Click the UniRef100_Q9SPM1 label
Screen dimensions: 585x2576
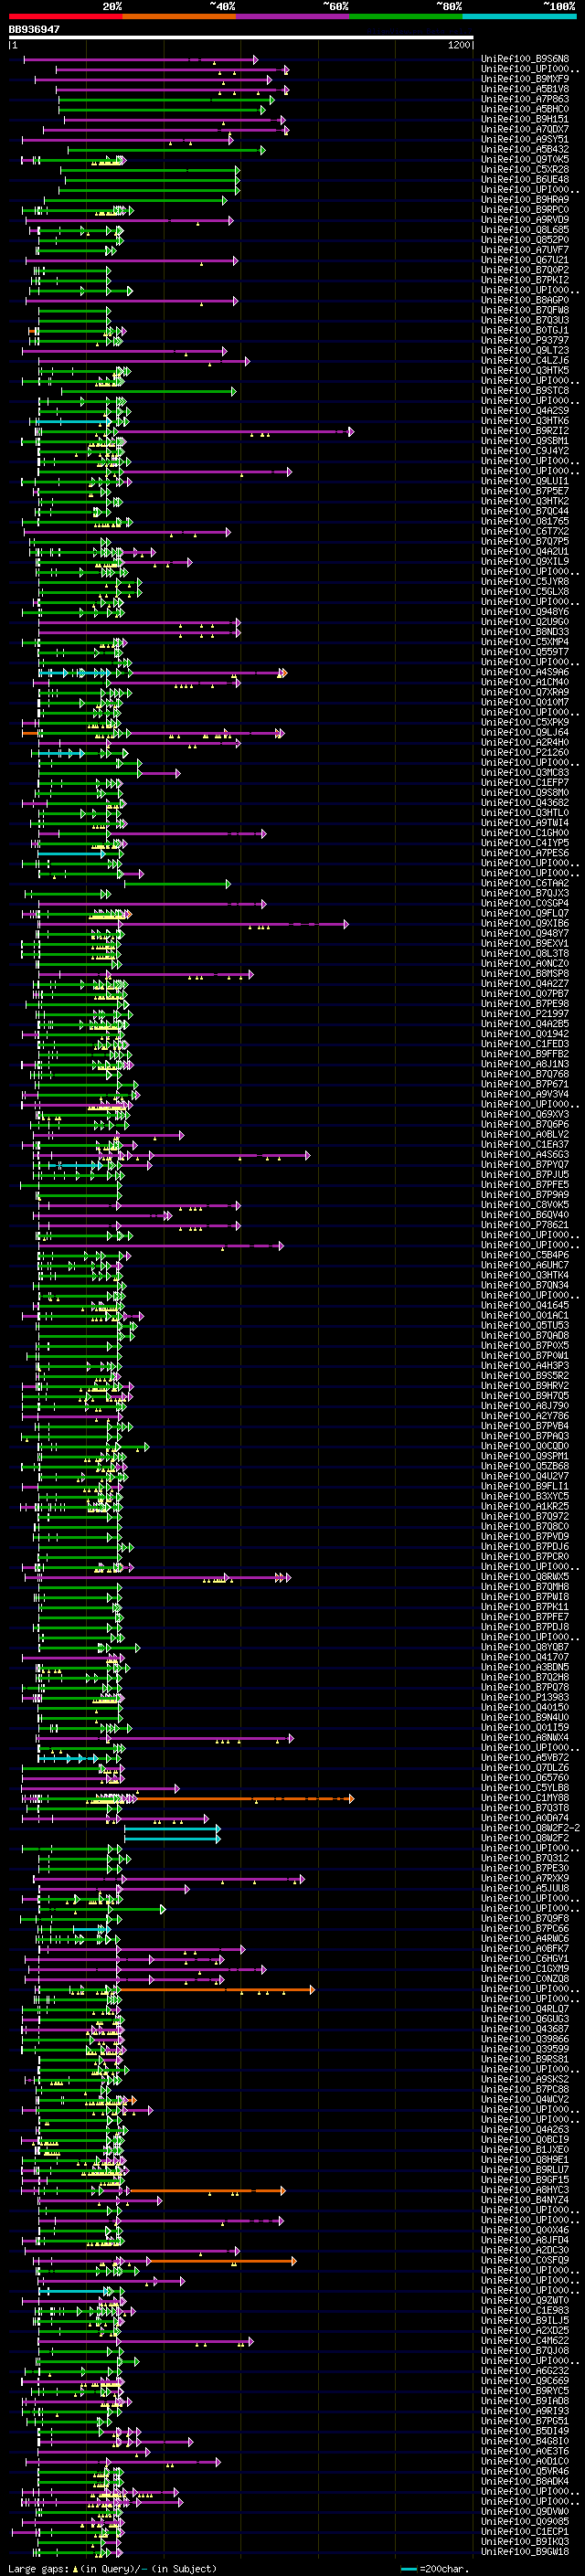(525, 1456)
